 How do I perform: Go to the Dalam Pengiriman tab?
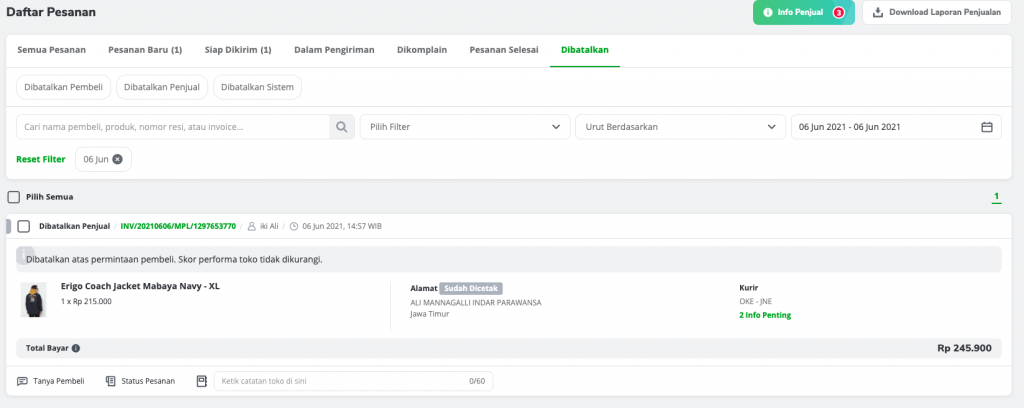[334, 50]
